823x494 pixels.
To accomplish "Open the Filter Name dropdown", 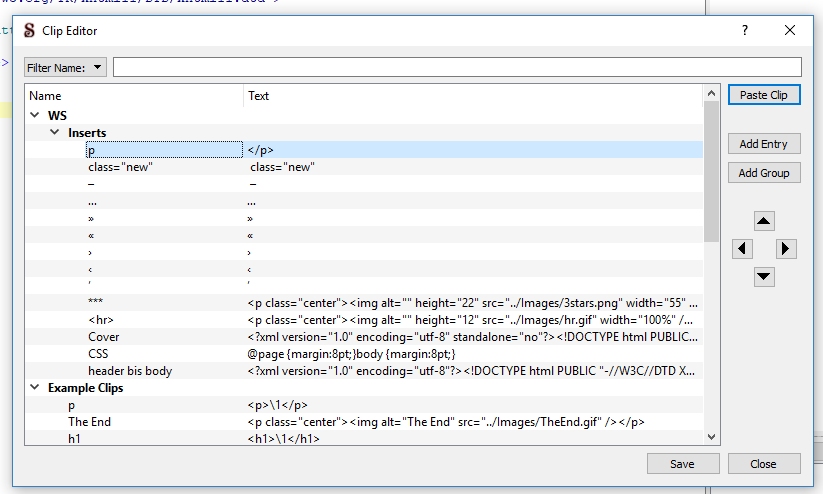I will point(65,67).
